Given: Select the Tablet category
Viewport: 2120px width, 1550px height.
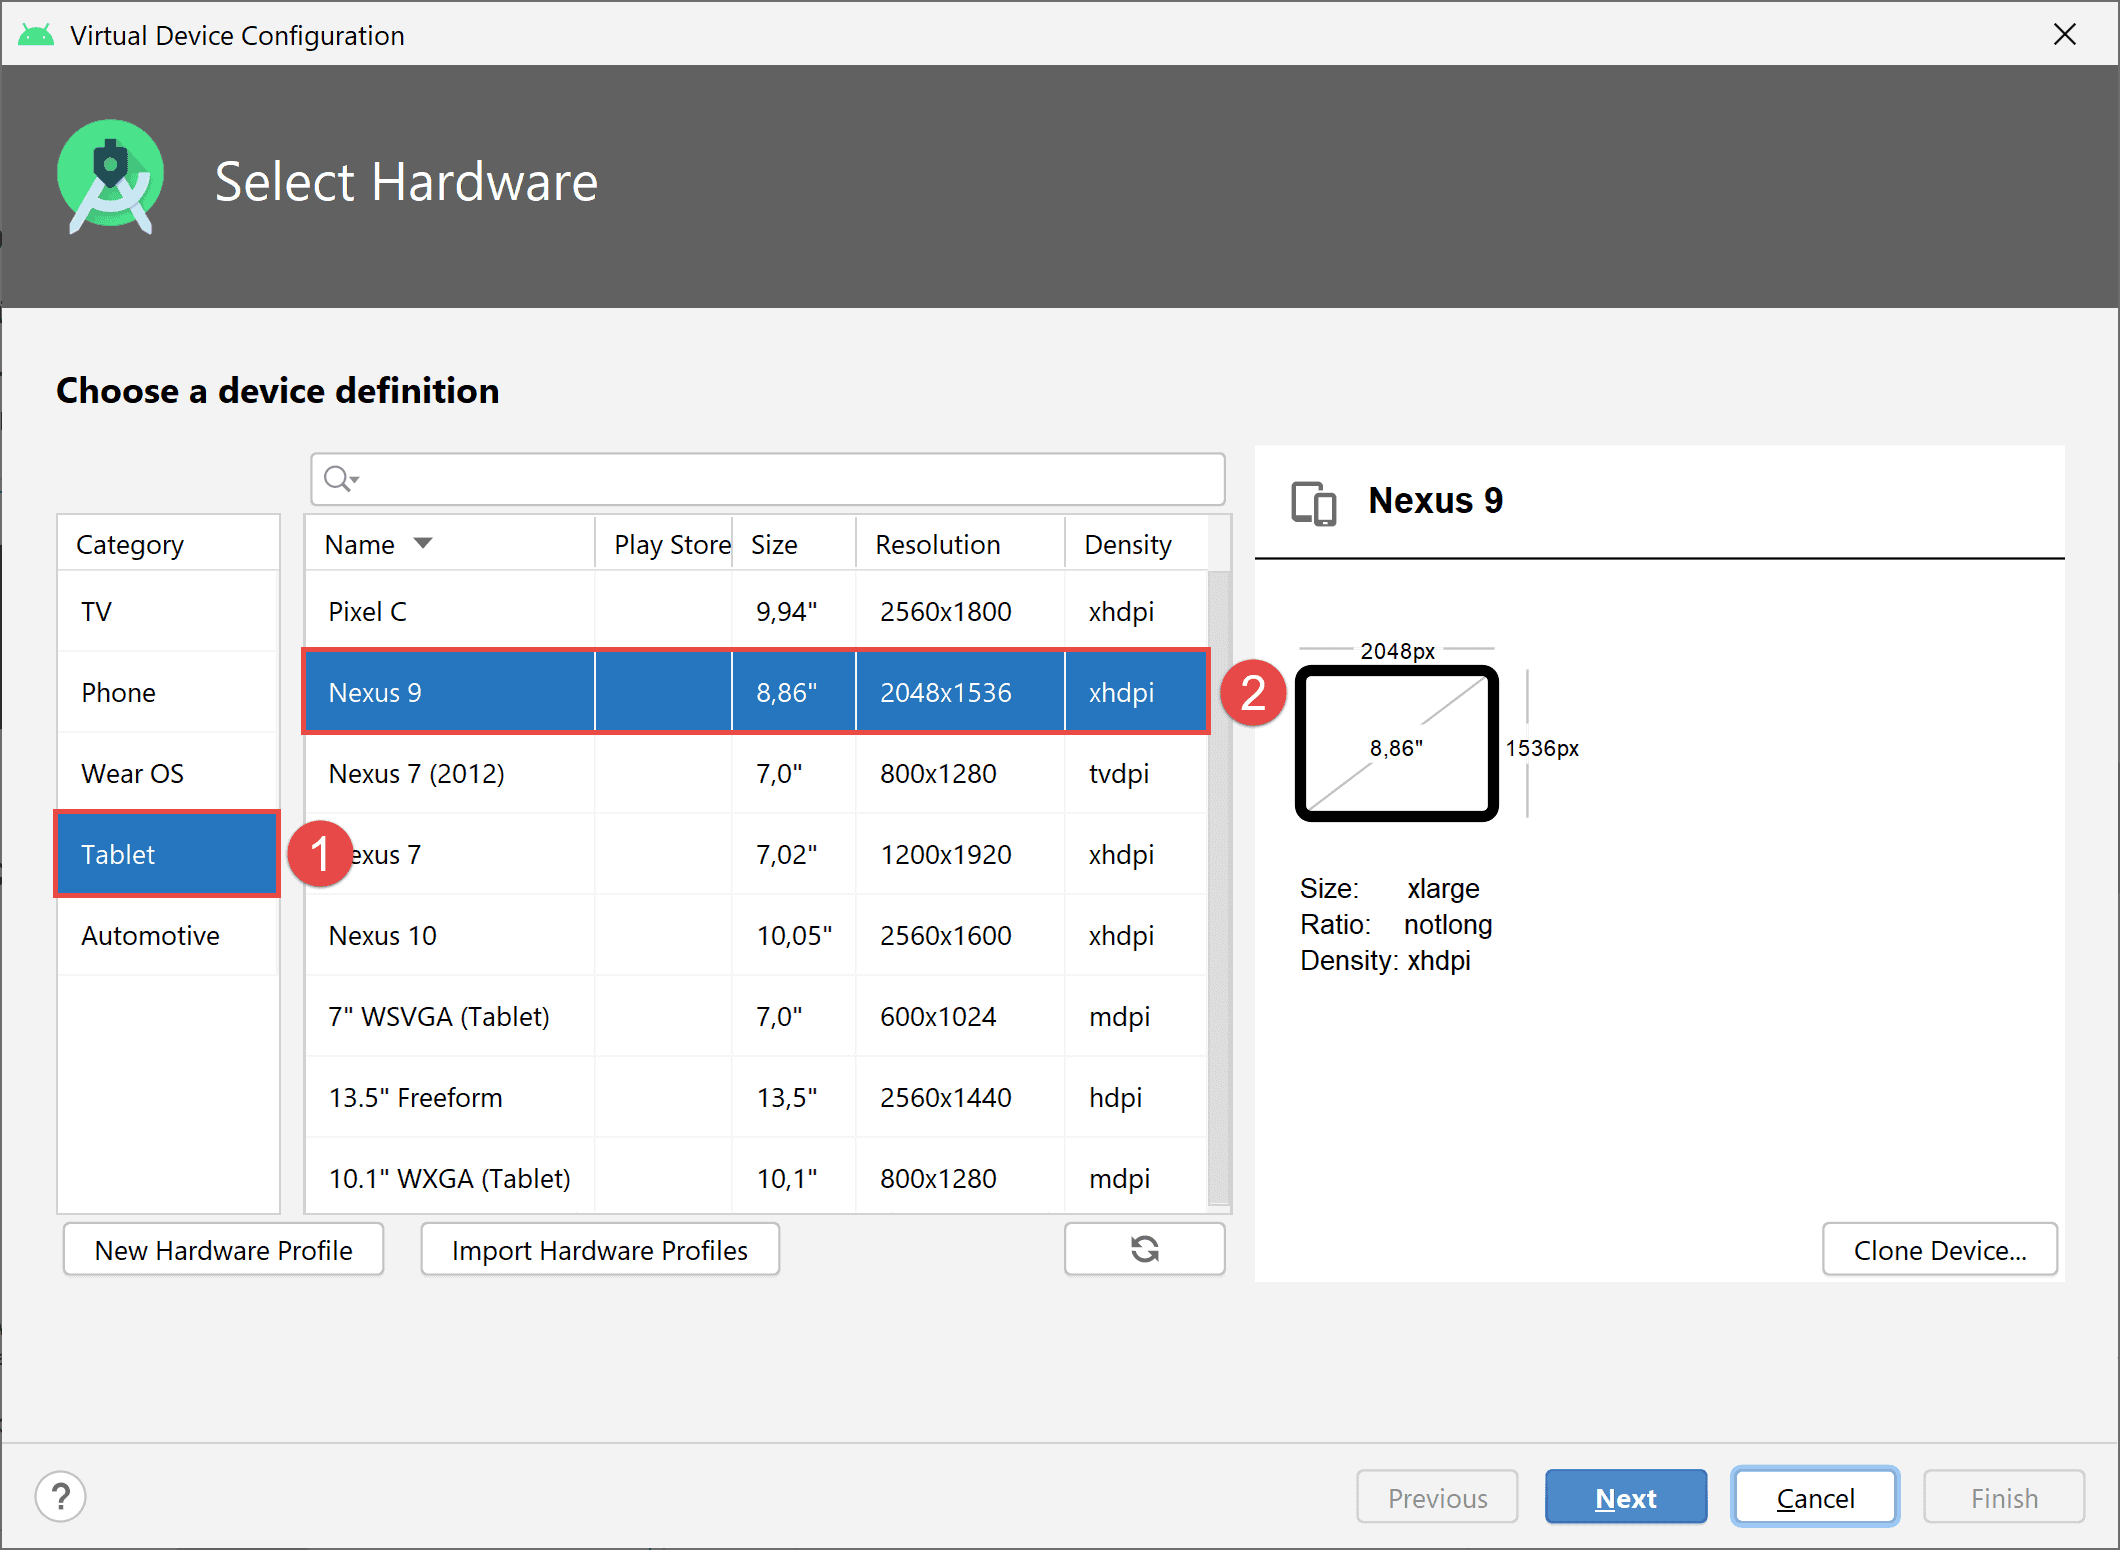Looking at the screenshot, I should (168, 854).
